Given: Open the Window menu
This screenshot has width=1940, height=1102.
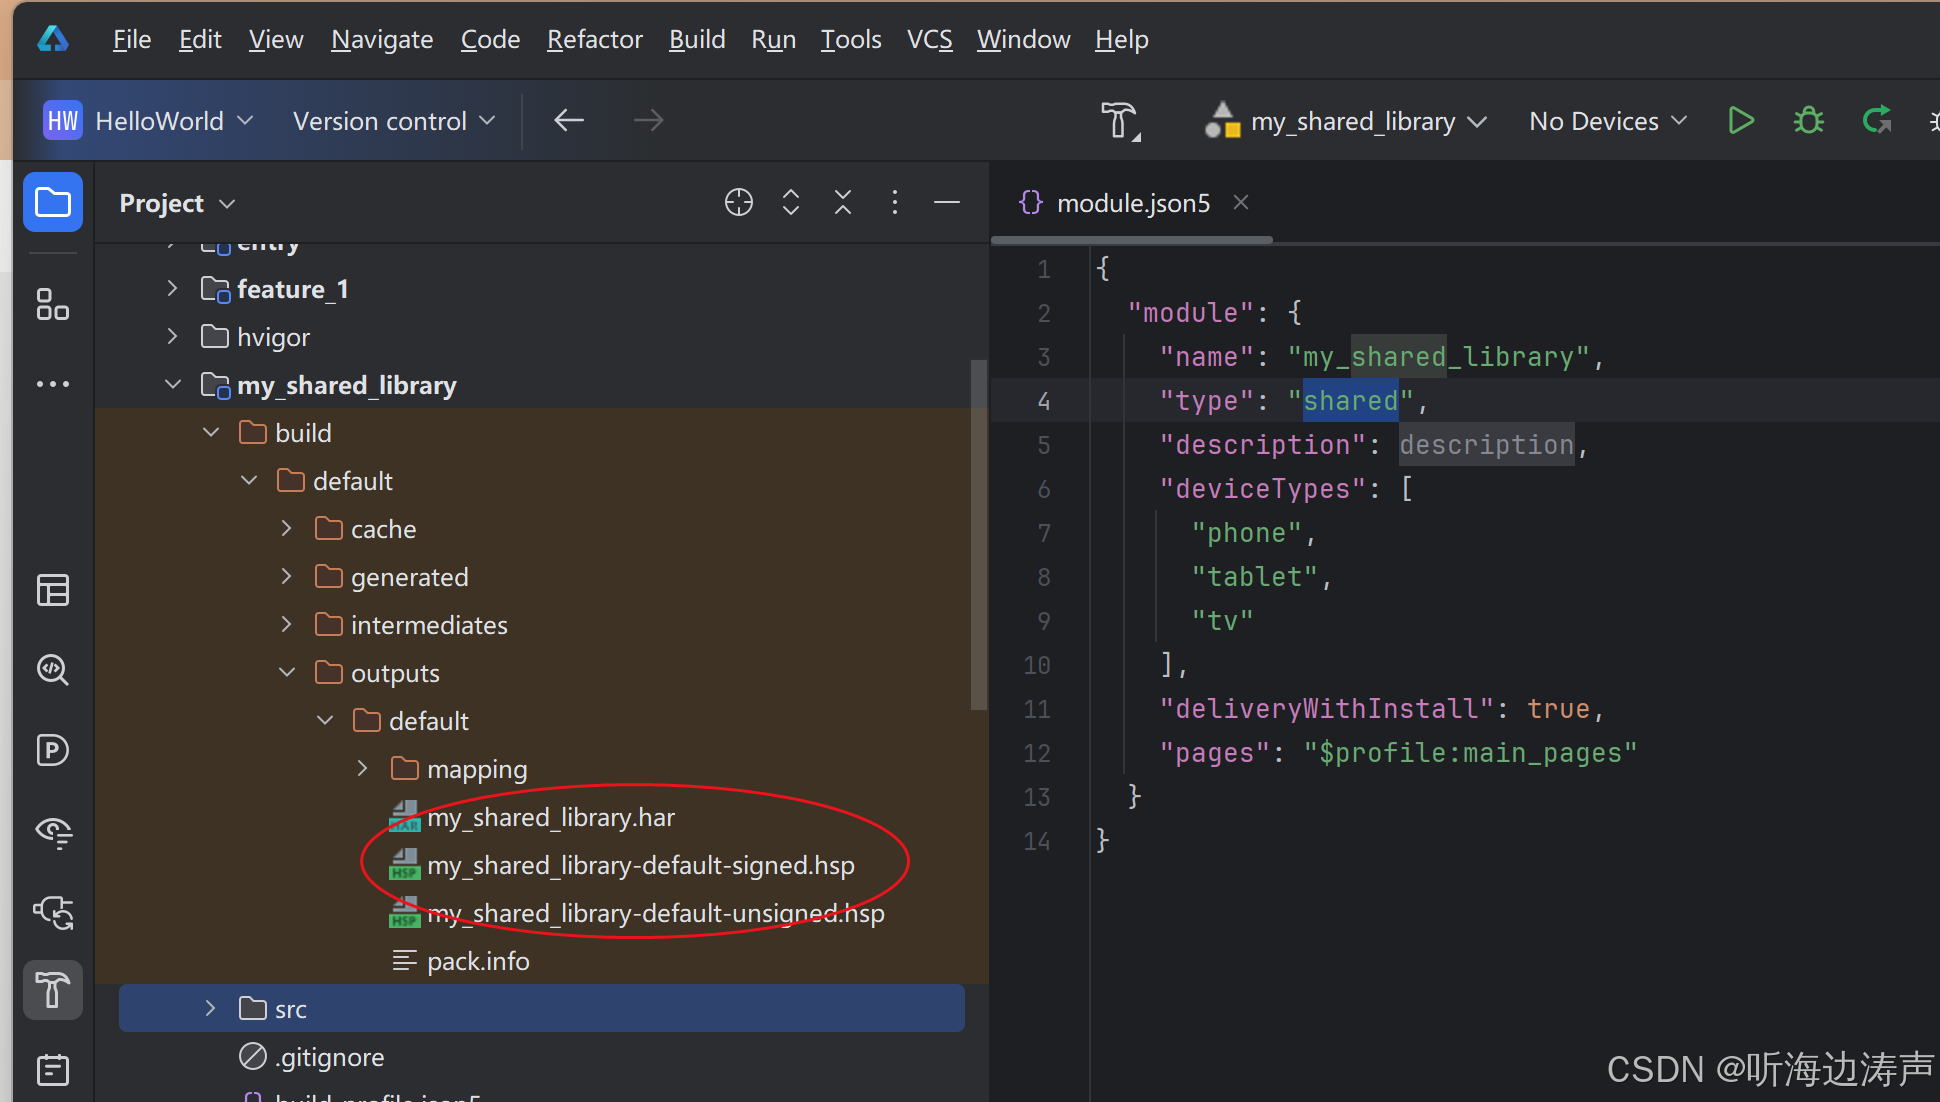Looking at the screenshot, I should [1023, 39].
